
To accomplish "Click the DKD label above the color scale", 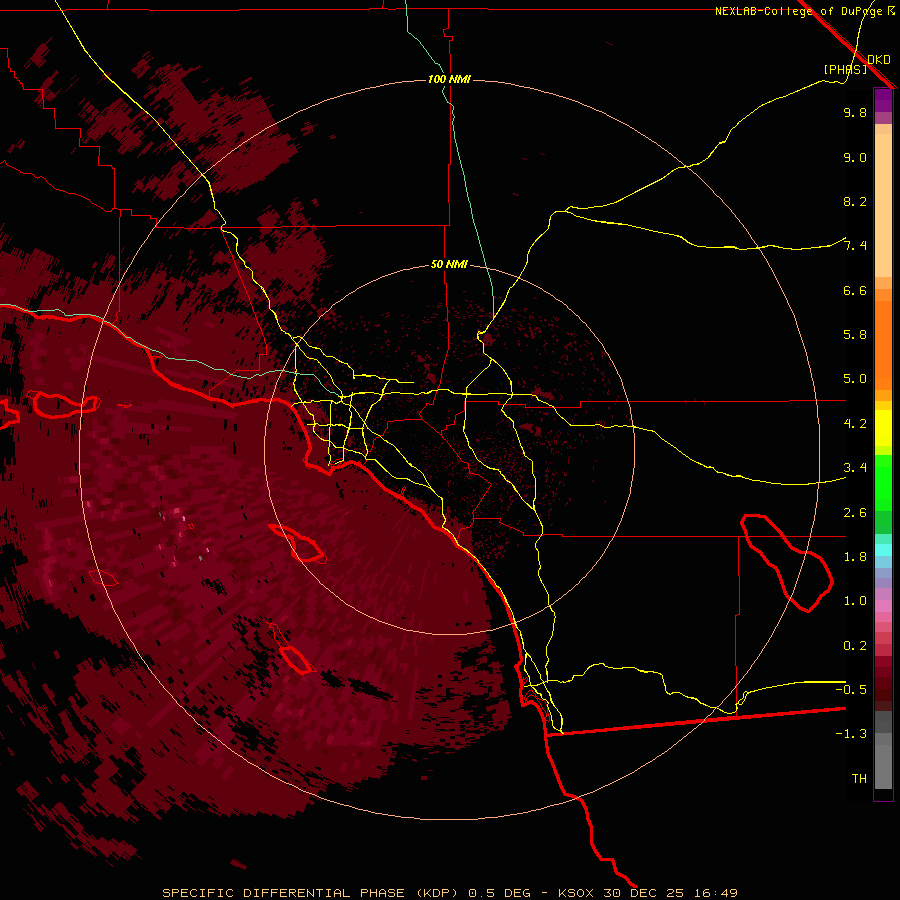I will click(x=879, y=60).
